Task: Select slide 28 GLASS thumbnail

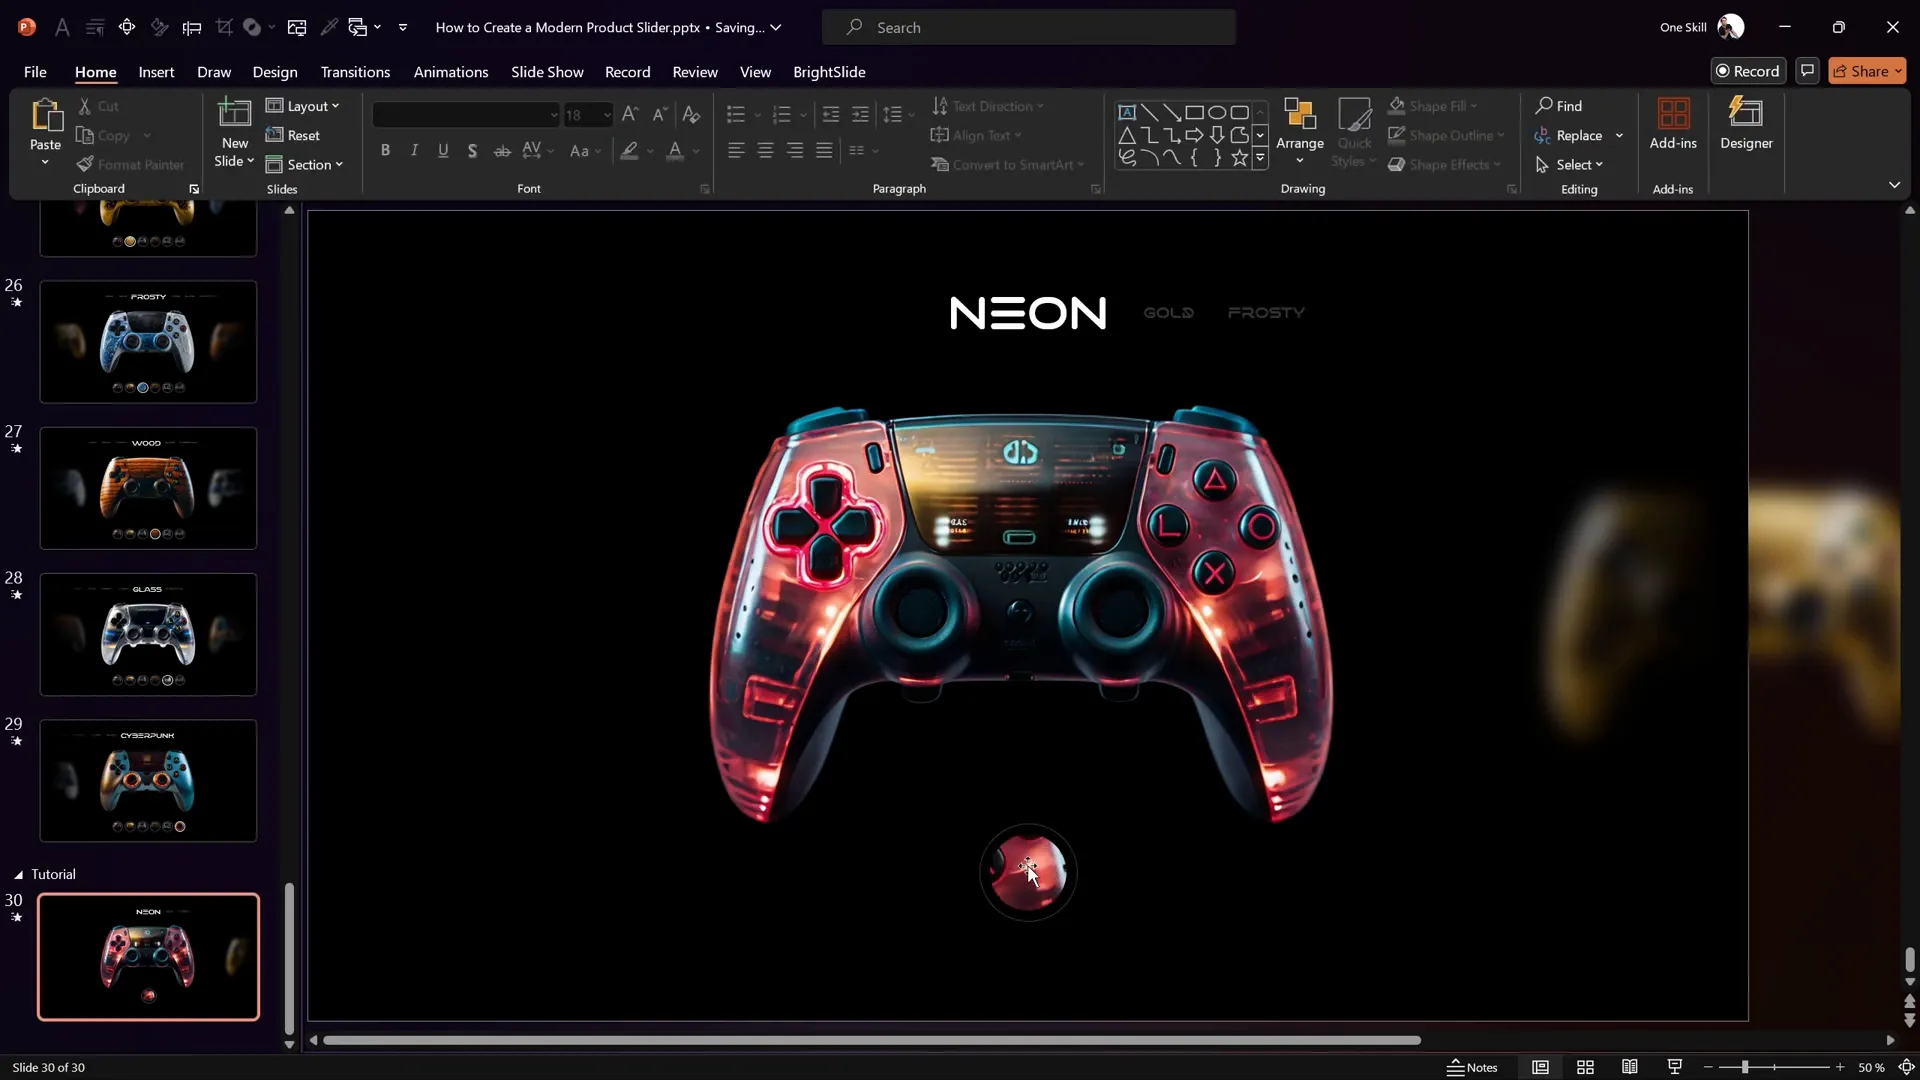Action: coord(148,634)
